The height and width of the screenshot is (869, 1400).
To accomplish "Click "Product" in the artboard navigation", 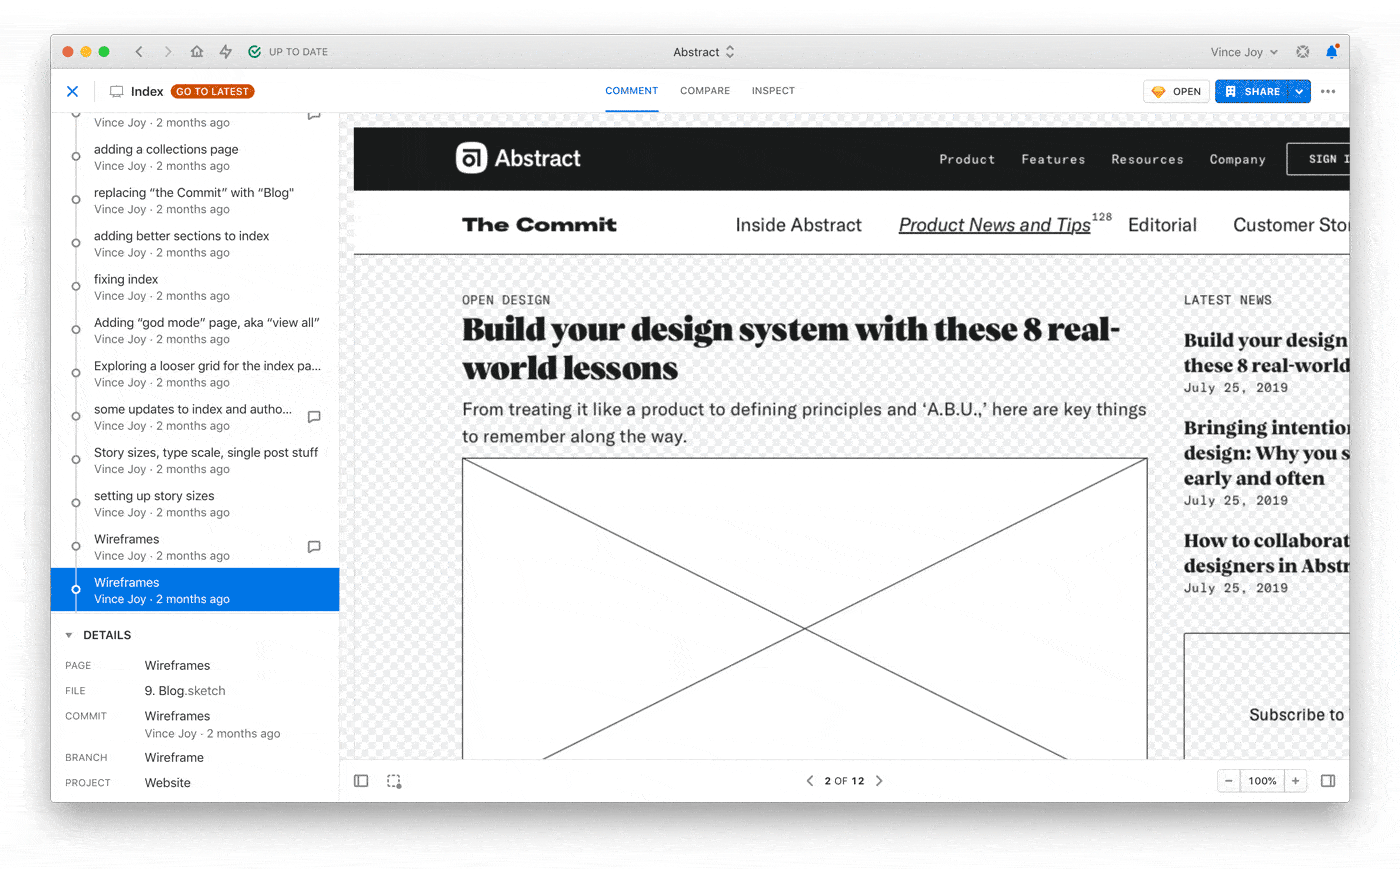I will 967,159.
